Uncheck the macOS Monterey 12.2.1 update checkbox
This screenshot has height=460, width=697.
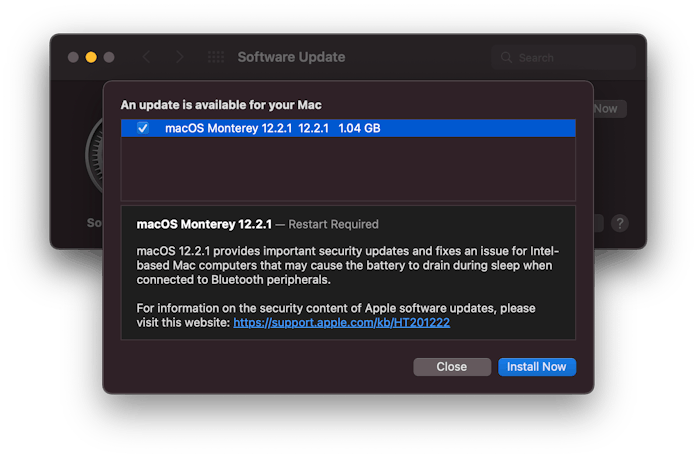click(143, 128)
